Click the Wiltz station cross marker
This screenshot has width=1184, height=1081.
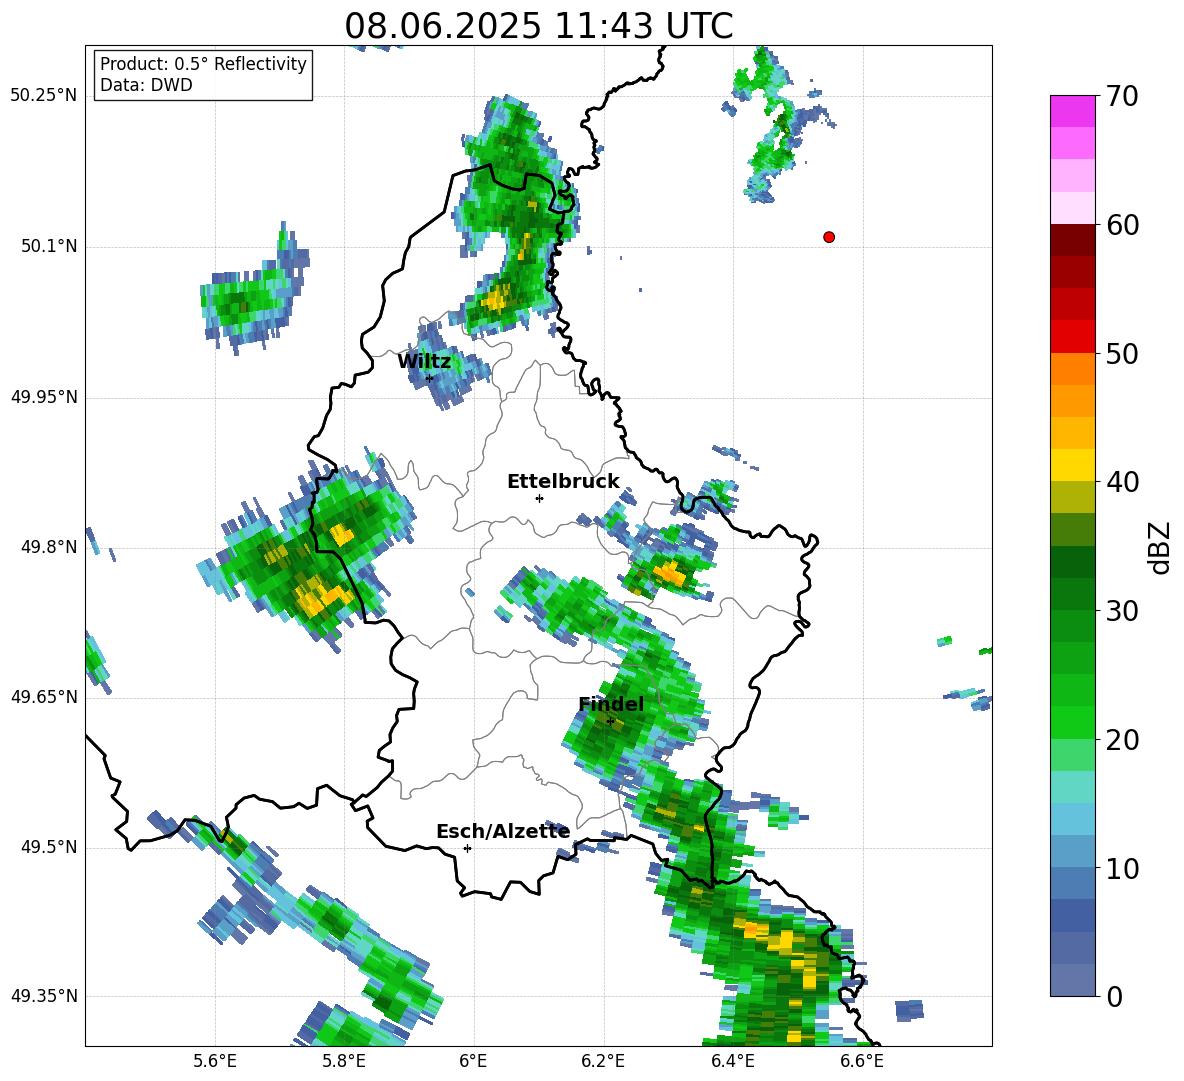pyautogui.click(x=429, y=378)
